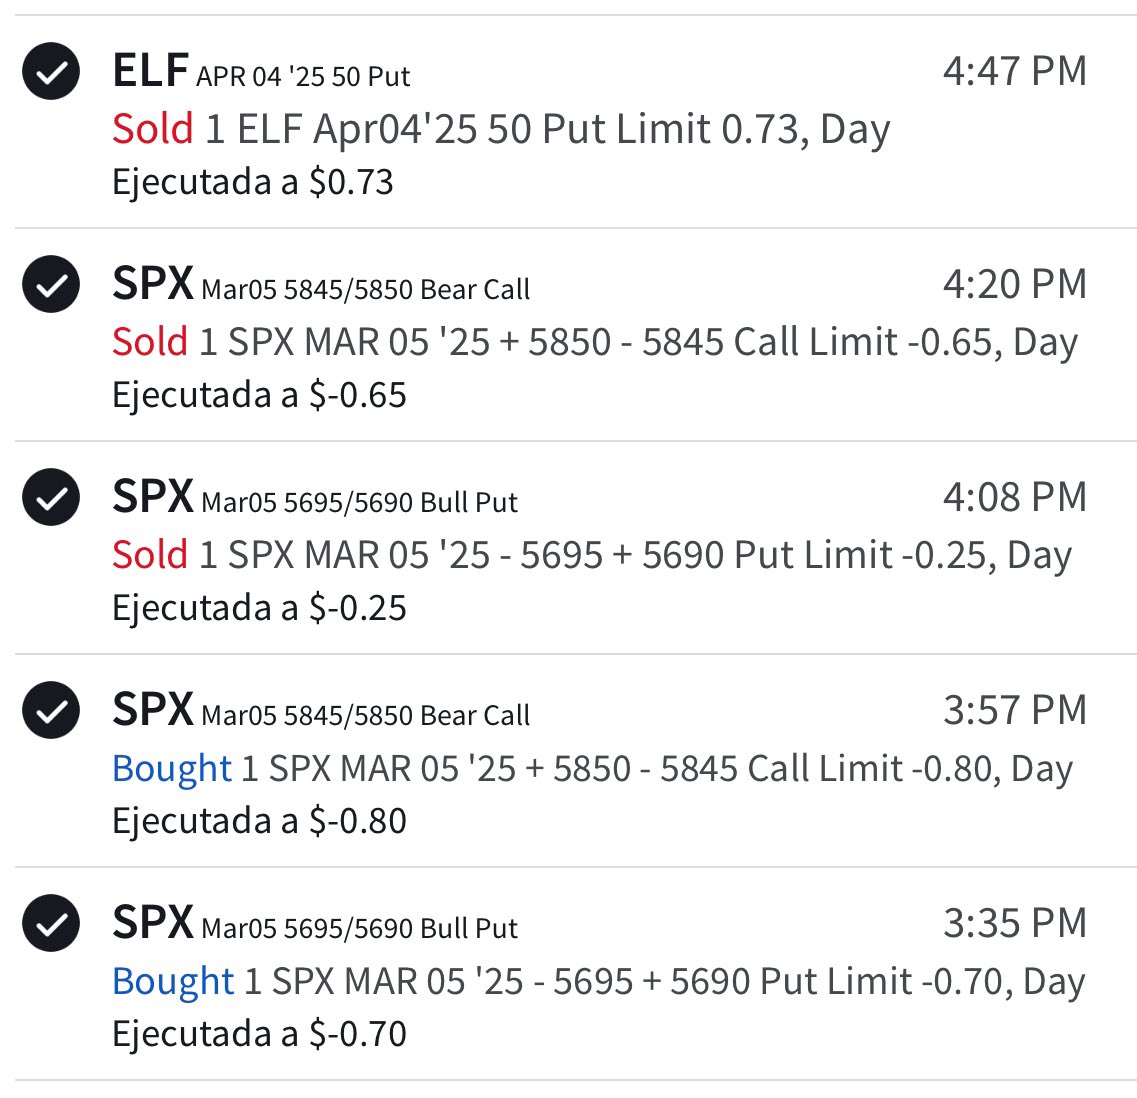Open SPX Bear Call title at 4:20 PM
Image resolution: width=1137 pixels, height=1098 pixels.
coord(321,284)
